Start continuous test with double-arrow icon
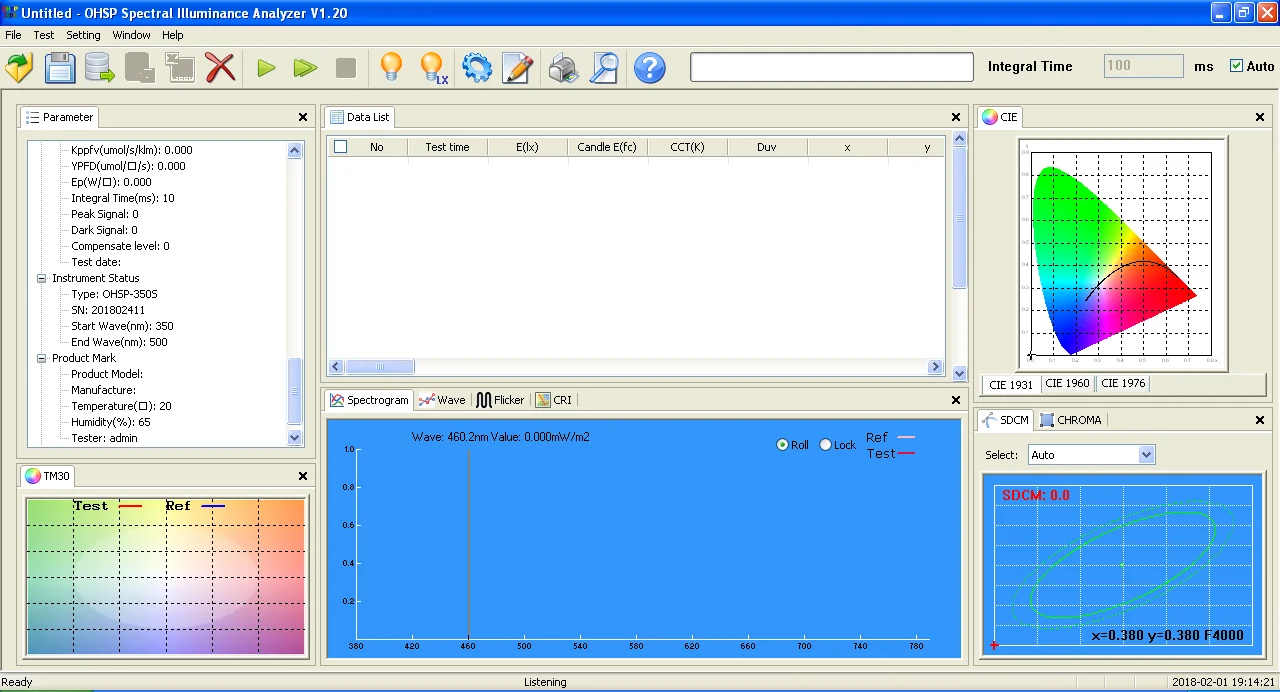Viewport: 1280px width, 692px height. click(305, 68)
